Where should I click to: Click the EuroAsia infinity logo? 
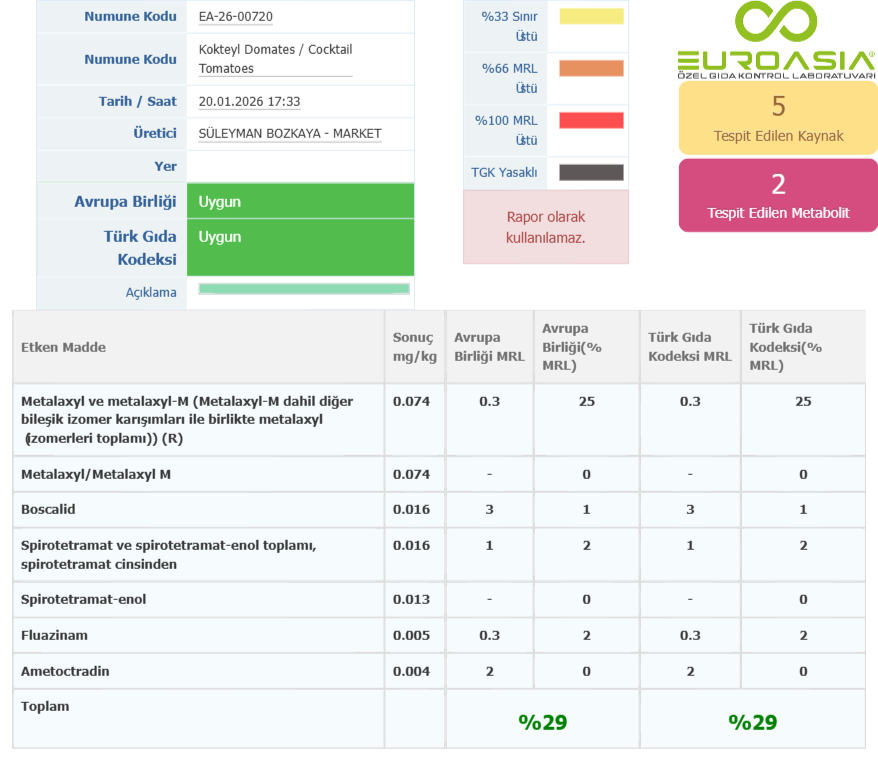776,24
